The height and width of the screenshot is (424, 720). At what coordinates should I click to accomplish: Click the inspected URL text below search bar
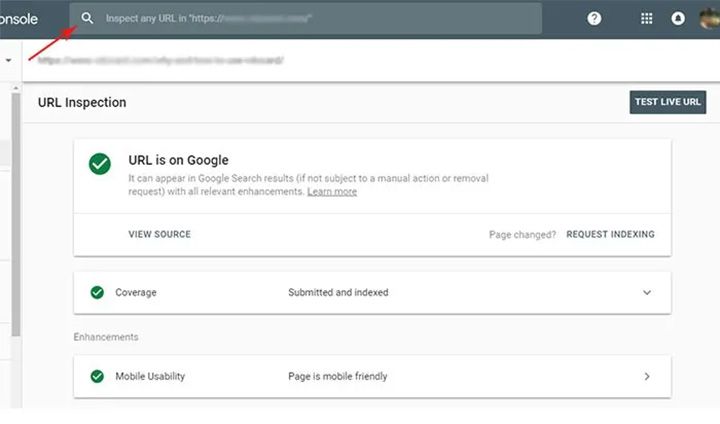pos(160,60)
